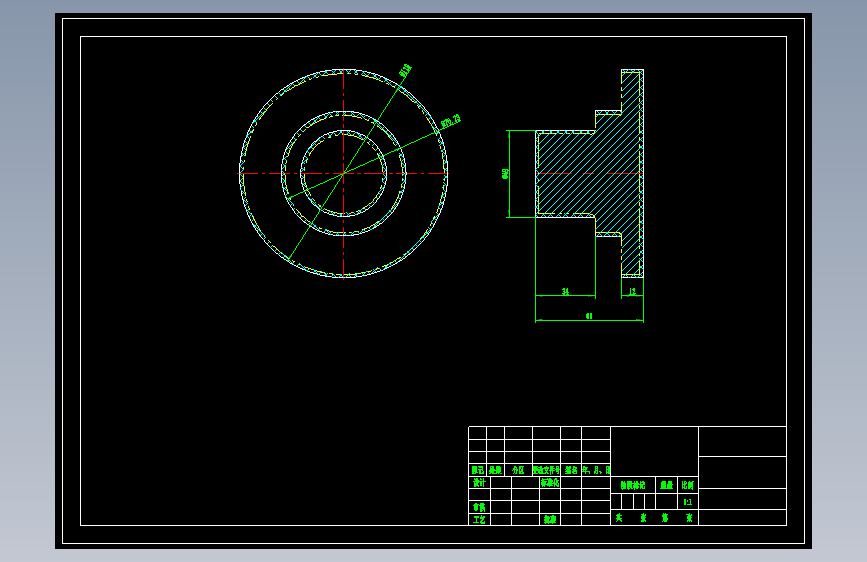Click the center point of the concentric circles
This screenshot has width=867, height=562.
pyautogui.click(x=343, y=173)
